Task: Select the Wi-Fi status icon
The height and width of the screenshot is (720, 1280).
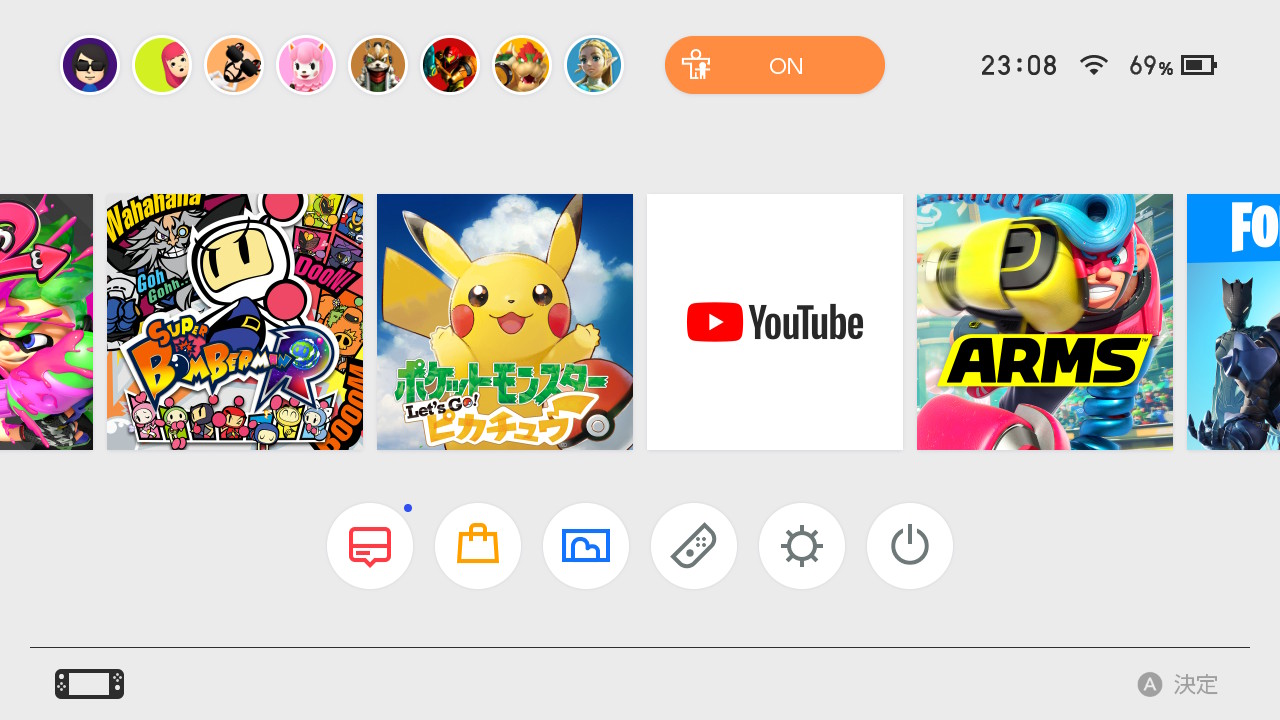Action: (x=1094, y=66)
